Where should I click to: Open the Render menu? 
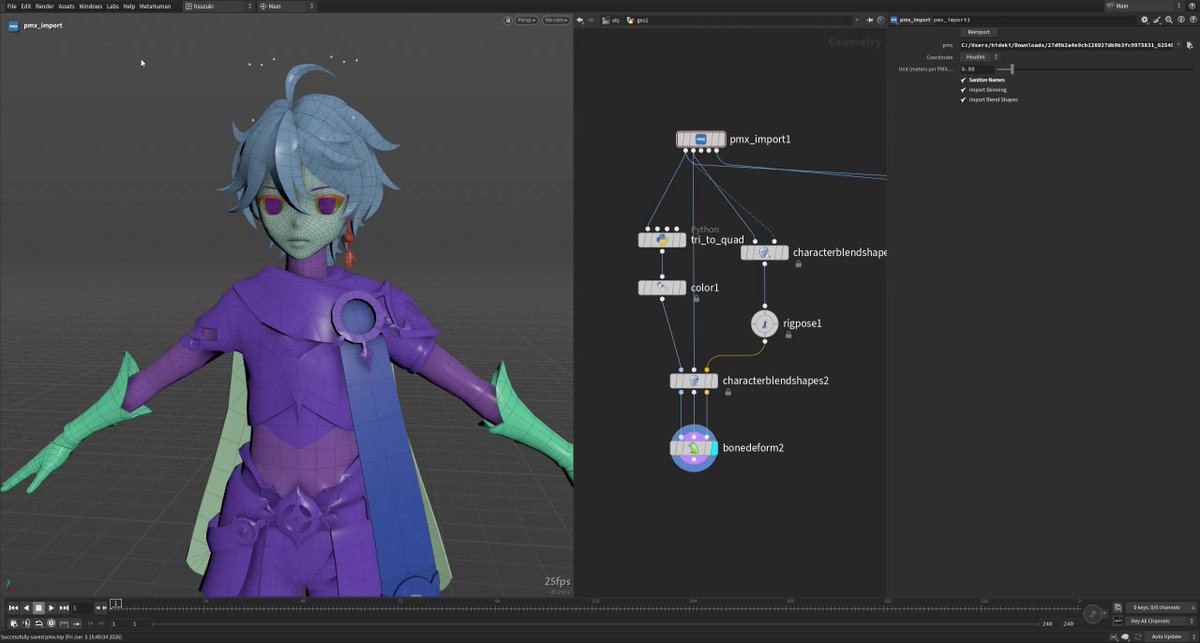44,6
